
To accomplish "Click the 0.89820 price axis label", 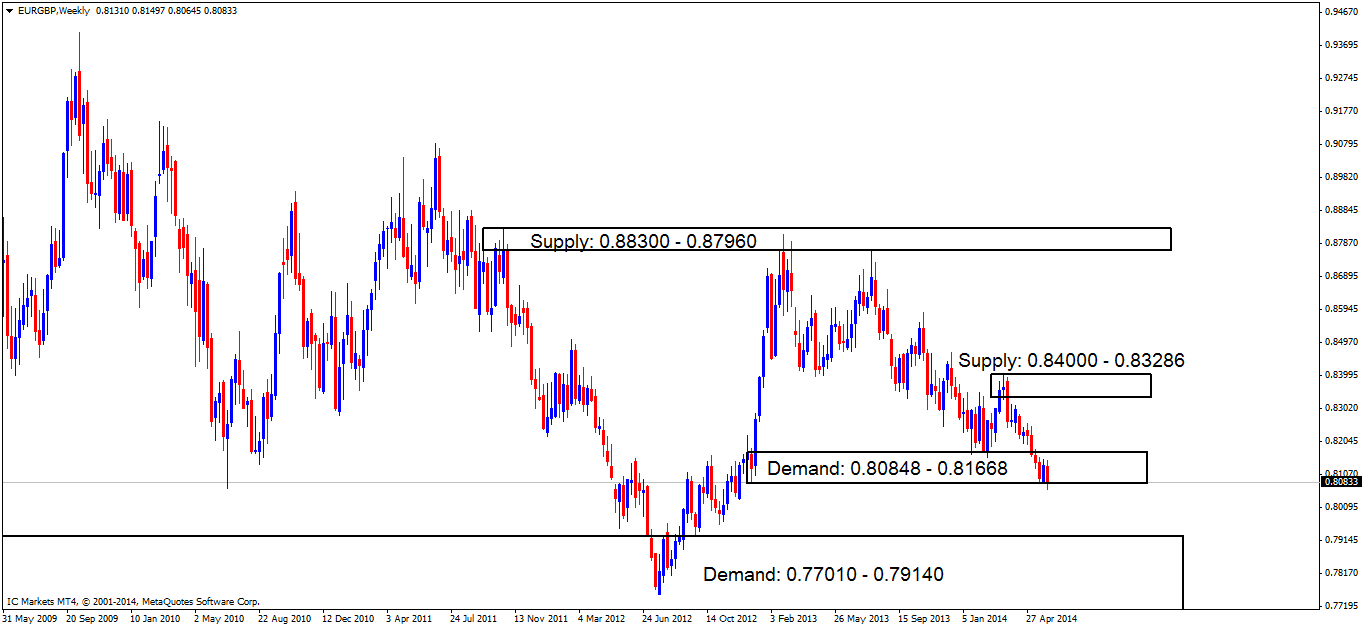I will point(1339,177).
